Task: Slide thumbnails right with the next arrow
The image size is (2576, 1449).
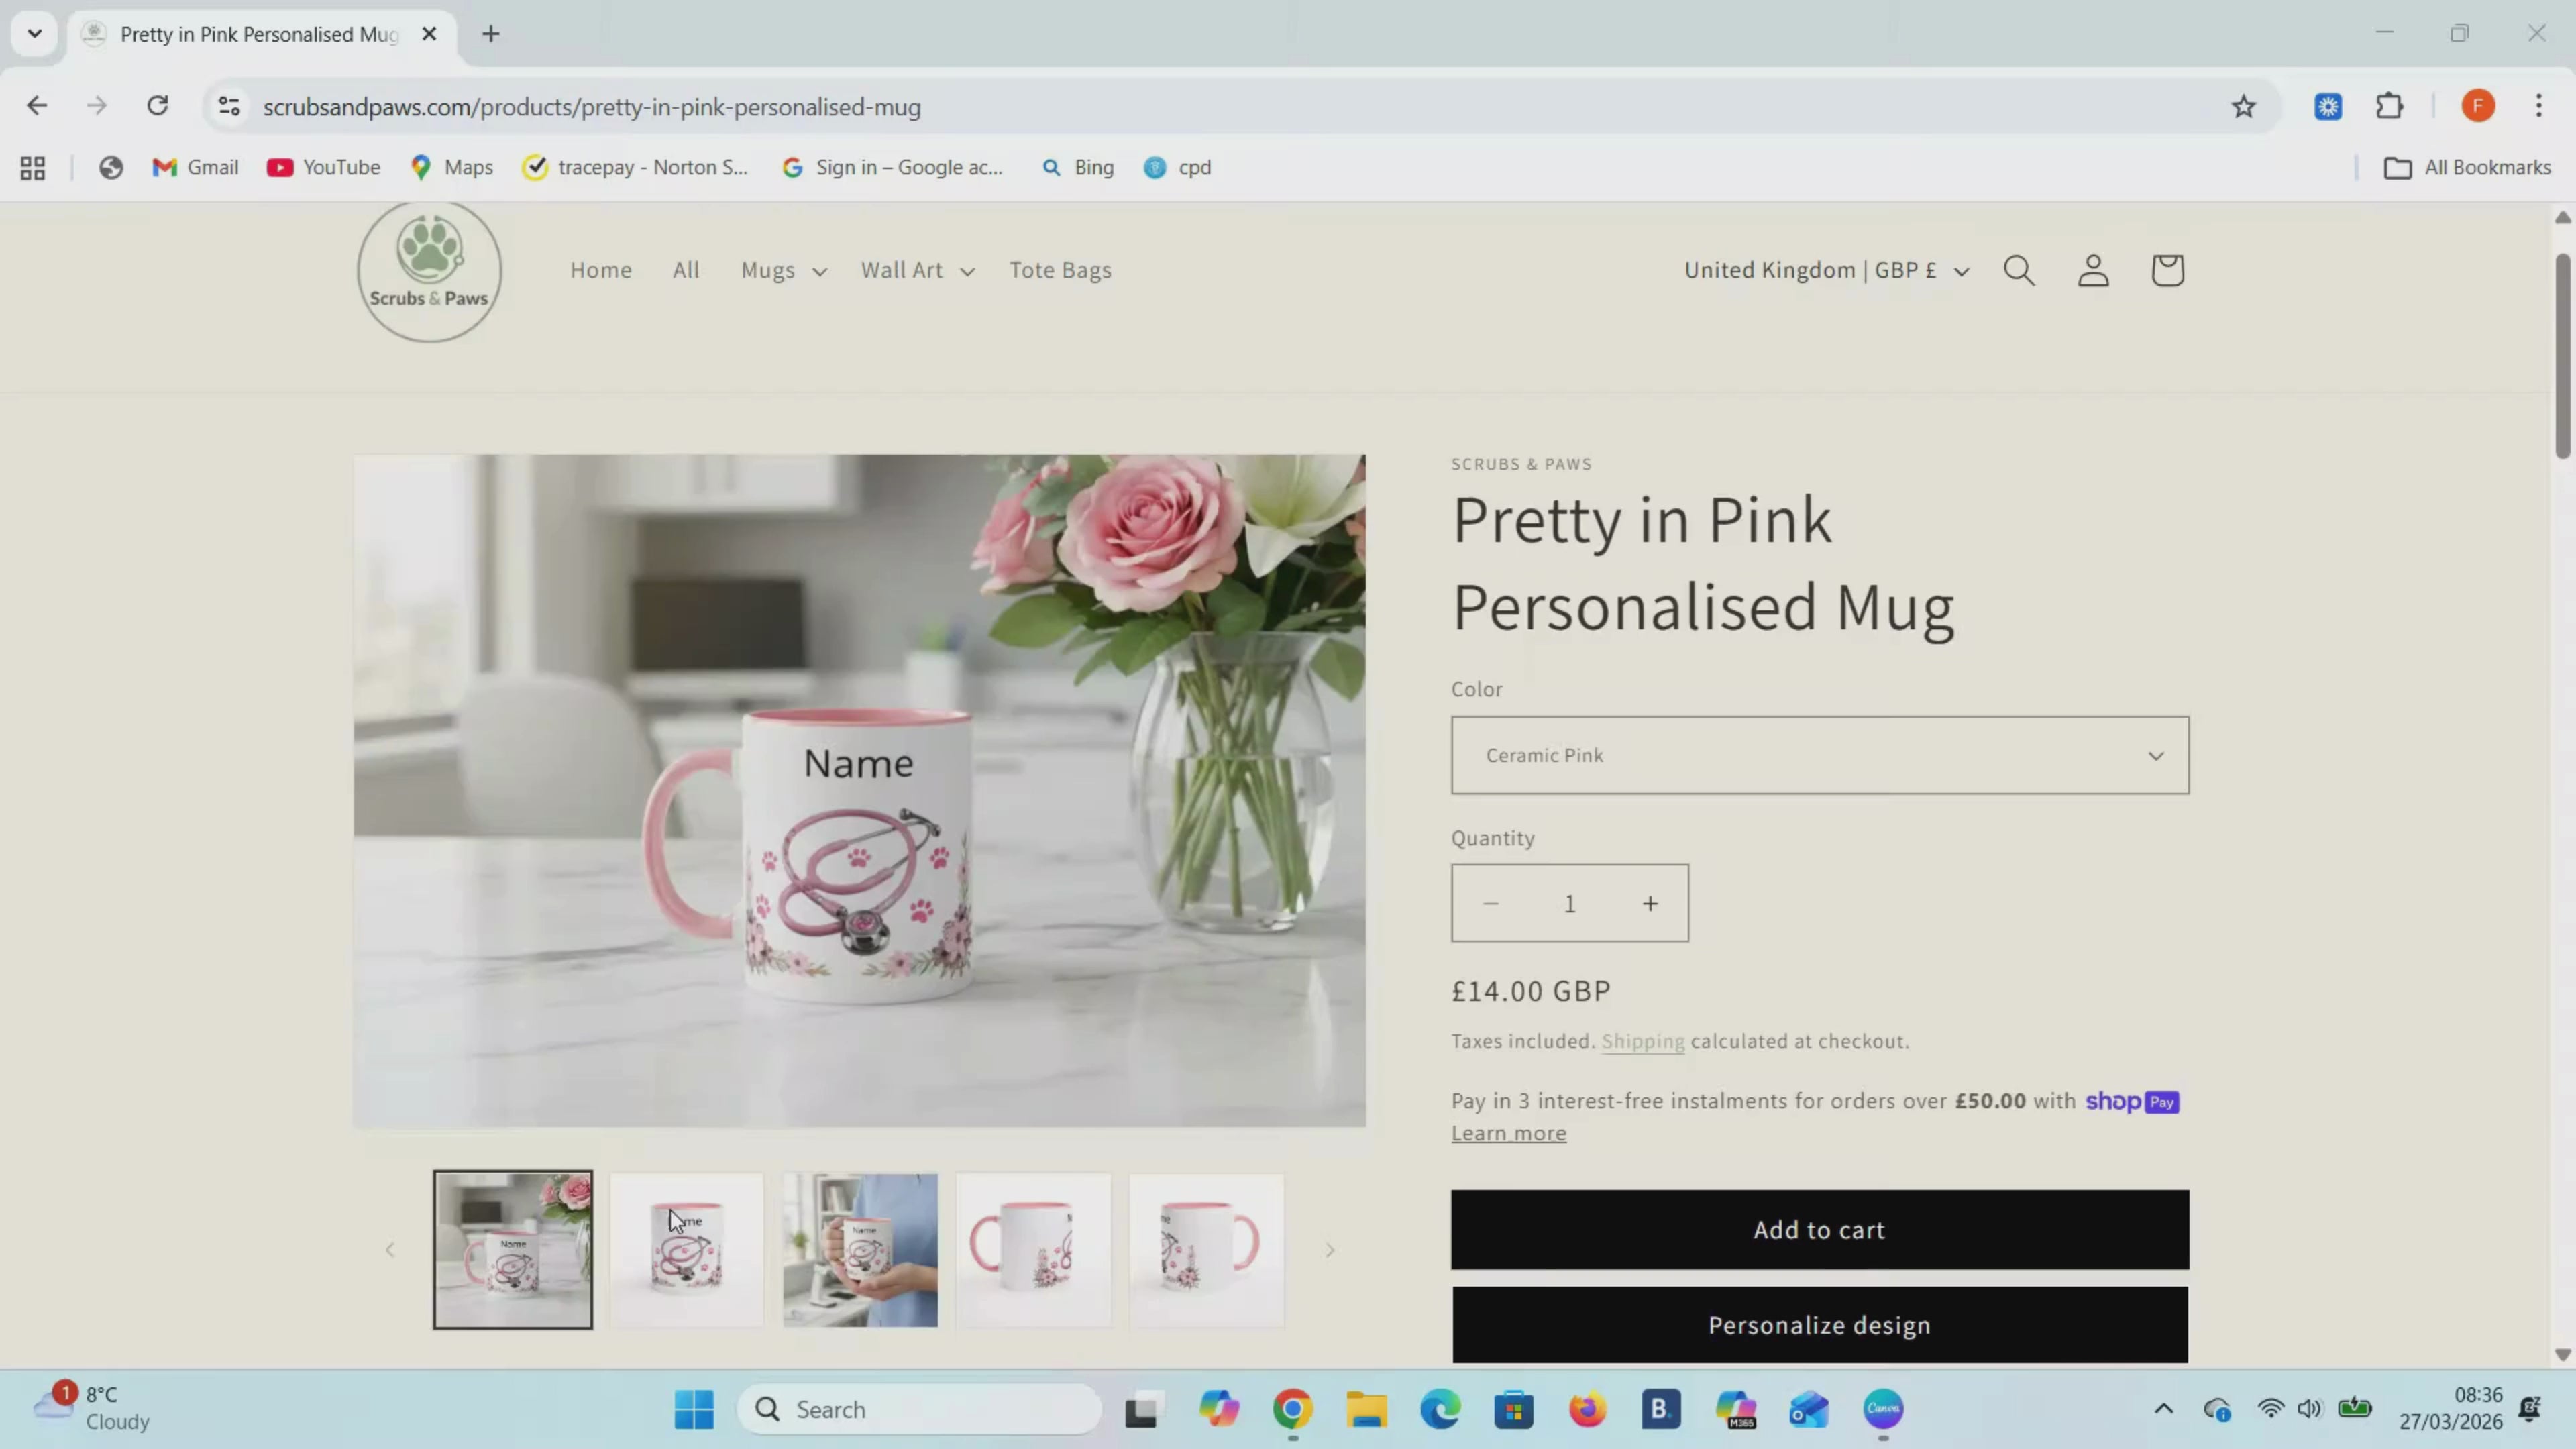Action: click(x=1329, y=1250)
